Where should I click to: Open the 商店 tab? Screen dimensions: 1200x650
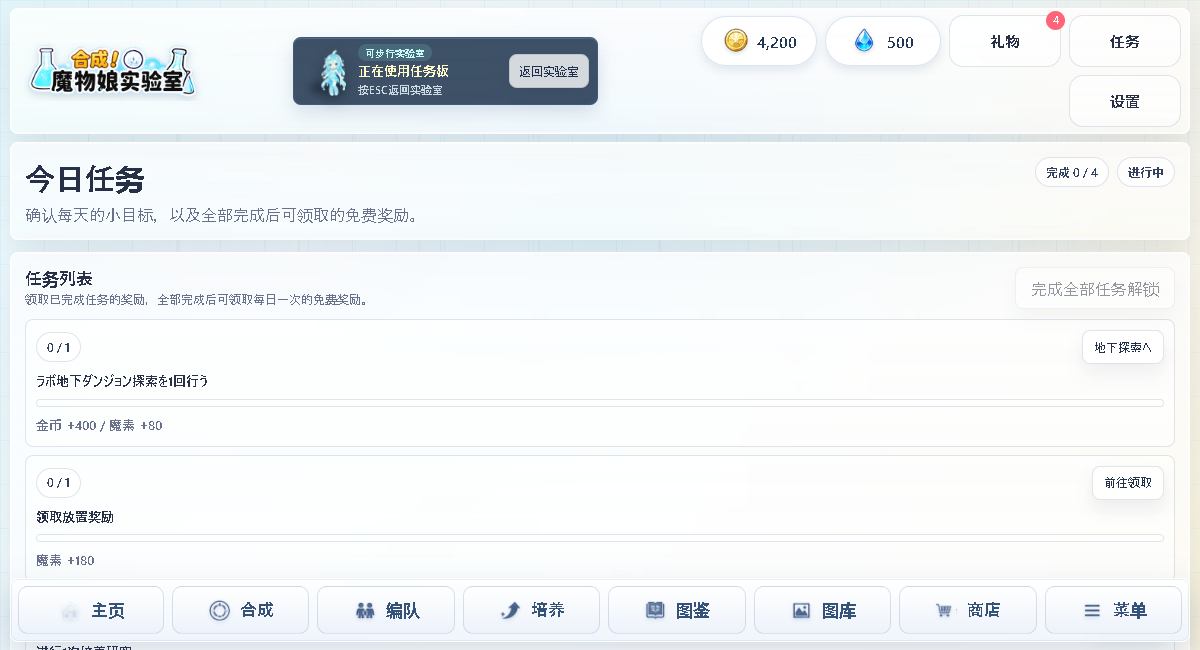click(968, 610)
